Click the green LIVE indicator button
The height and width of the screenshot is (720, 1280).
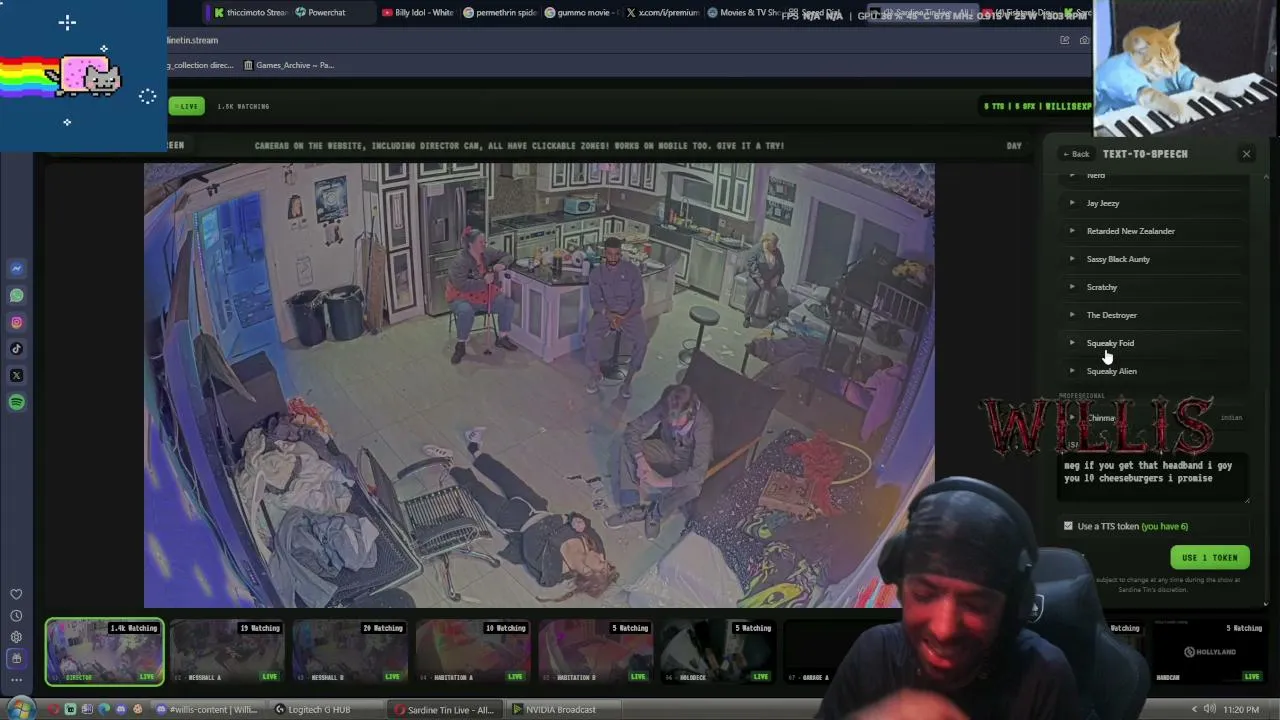pyautogui.click(x=187, y=106)
